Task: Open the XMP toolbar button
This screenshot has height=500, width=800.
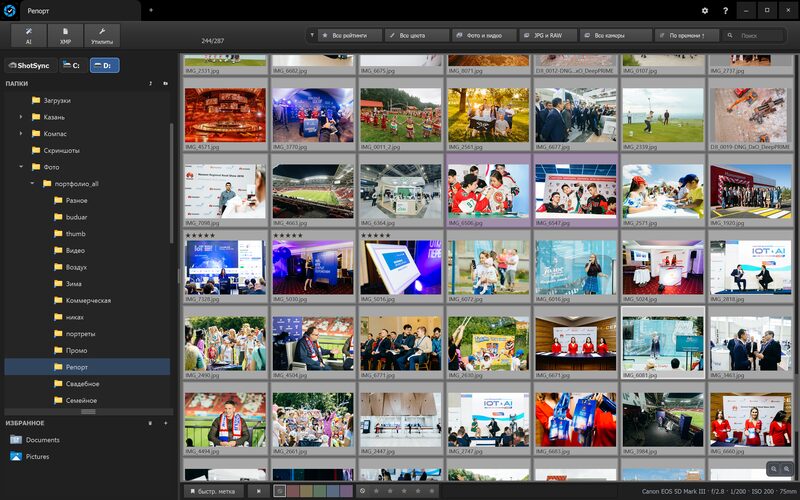Action: click(x=65, y=36)
